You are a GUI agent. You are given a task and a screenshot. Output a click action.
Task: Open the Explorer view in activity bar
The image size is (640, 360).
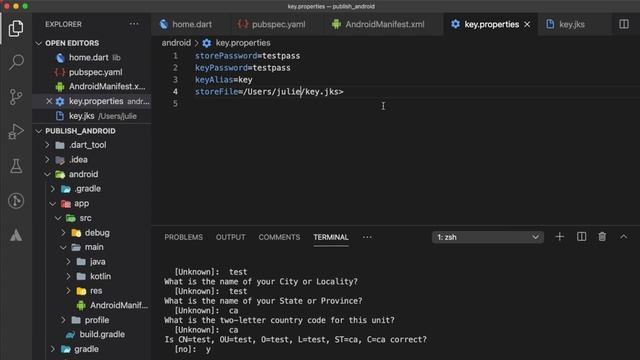pos(16,28)
